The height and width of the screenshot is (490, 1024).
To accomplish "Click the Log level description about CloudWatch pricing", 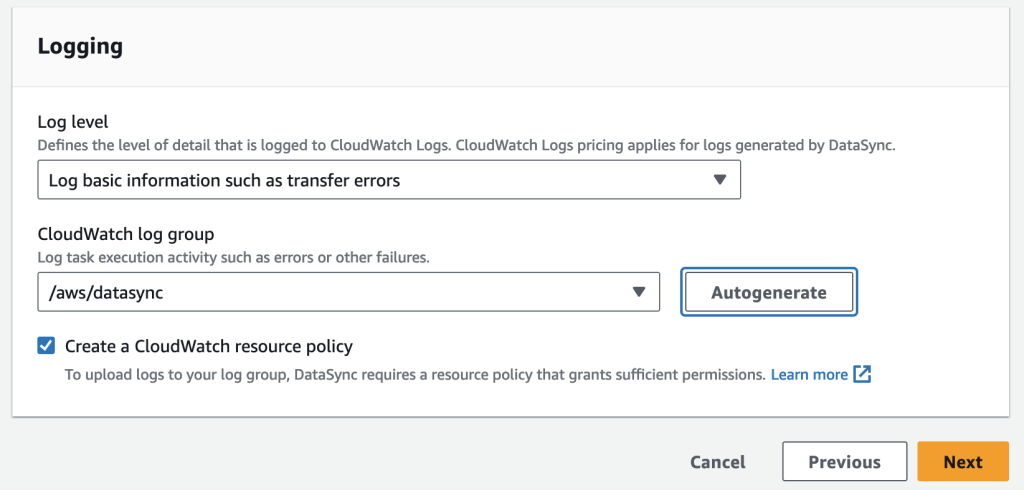I will pyautogui.click(x=466, y=145).
